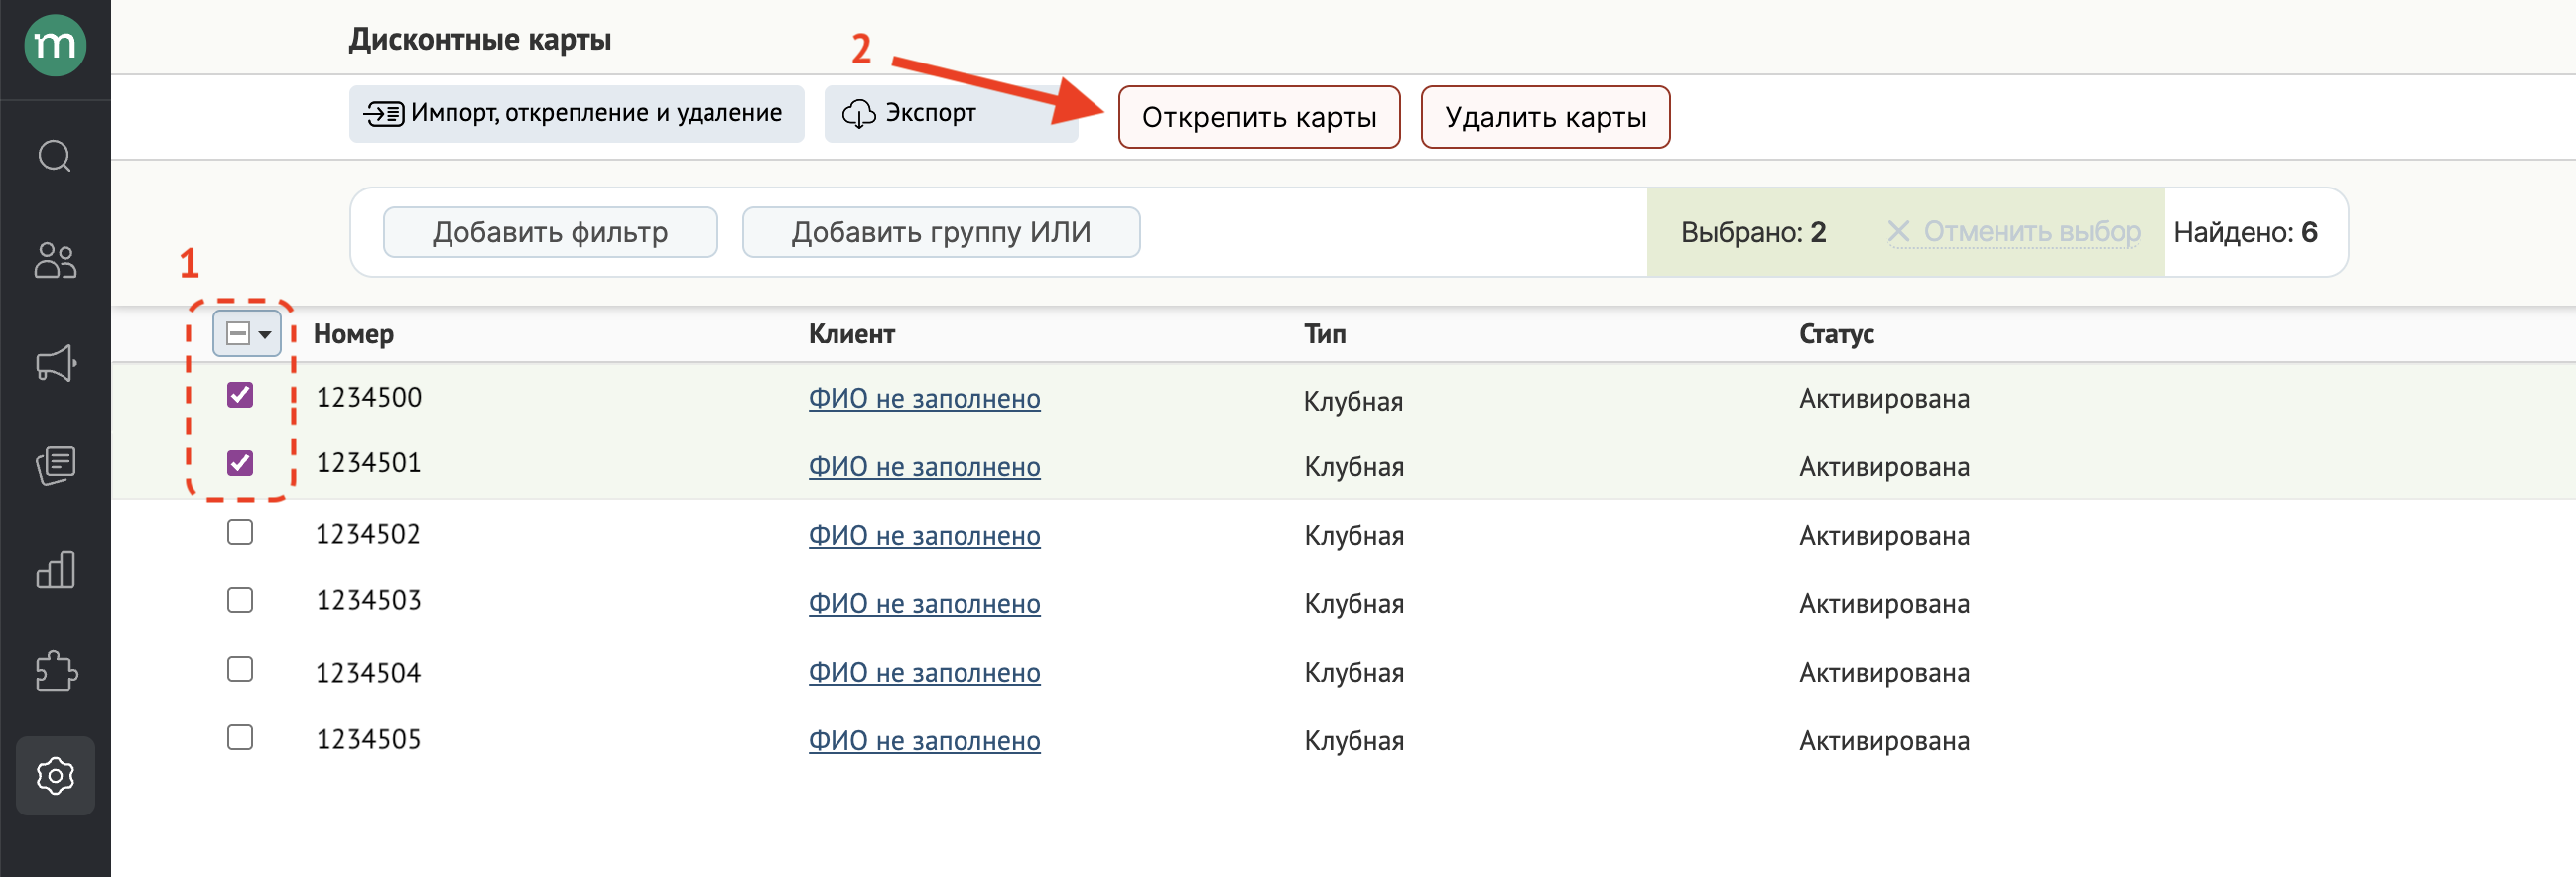Screen dimensions: 2576x877
Task: Click the green logo icon in the sidebar
Action: point(55,45)
